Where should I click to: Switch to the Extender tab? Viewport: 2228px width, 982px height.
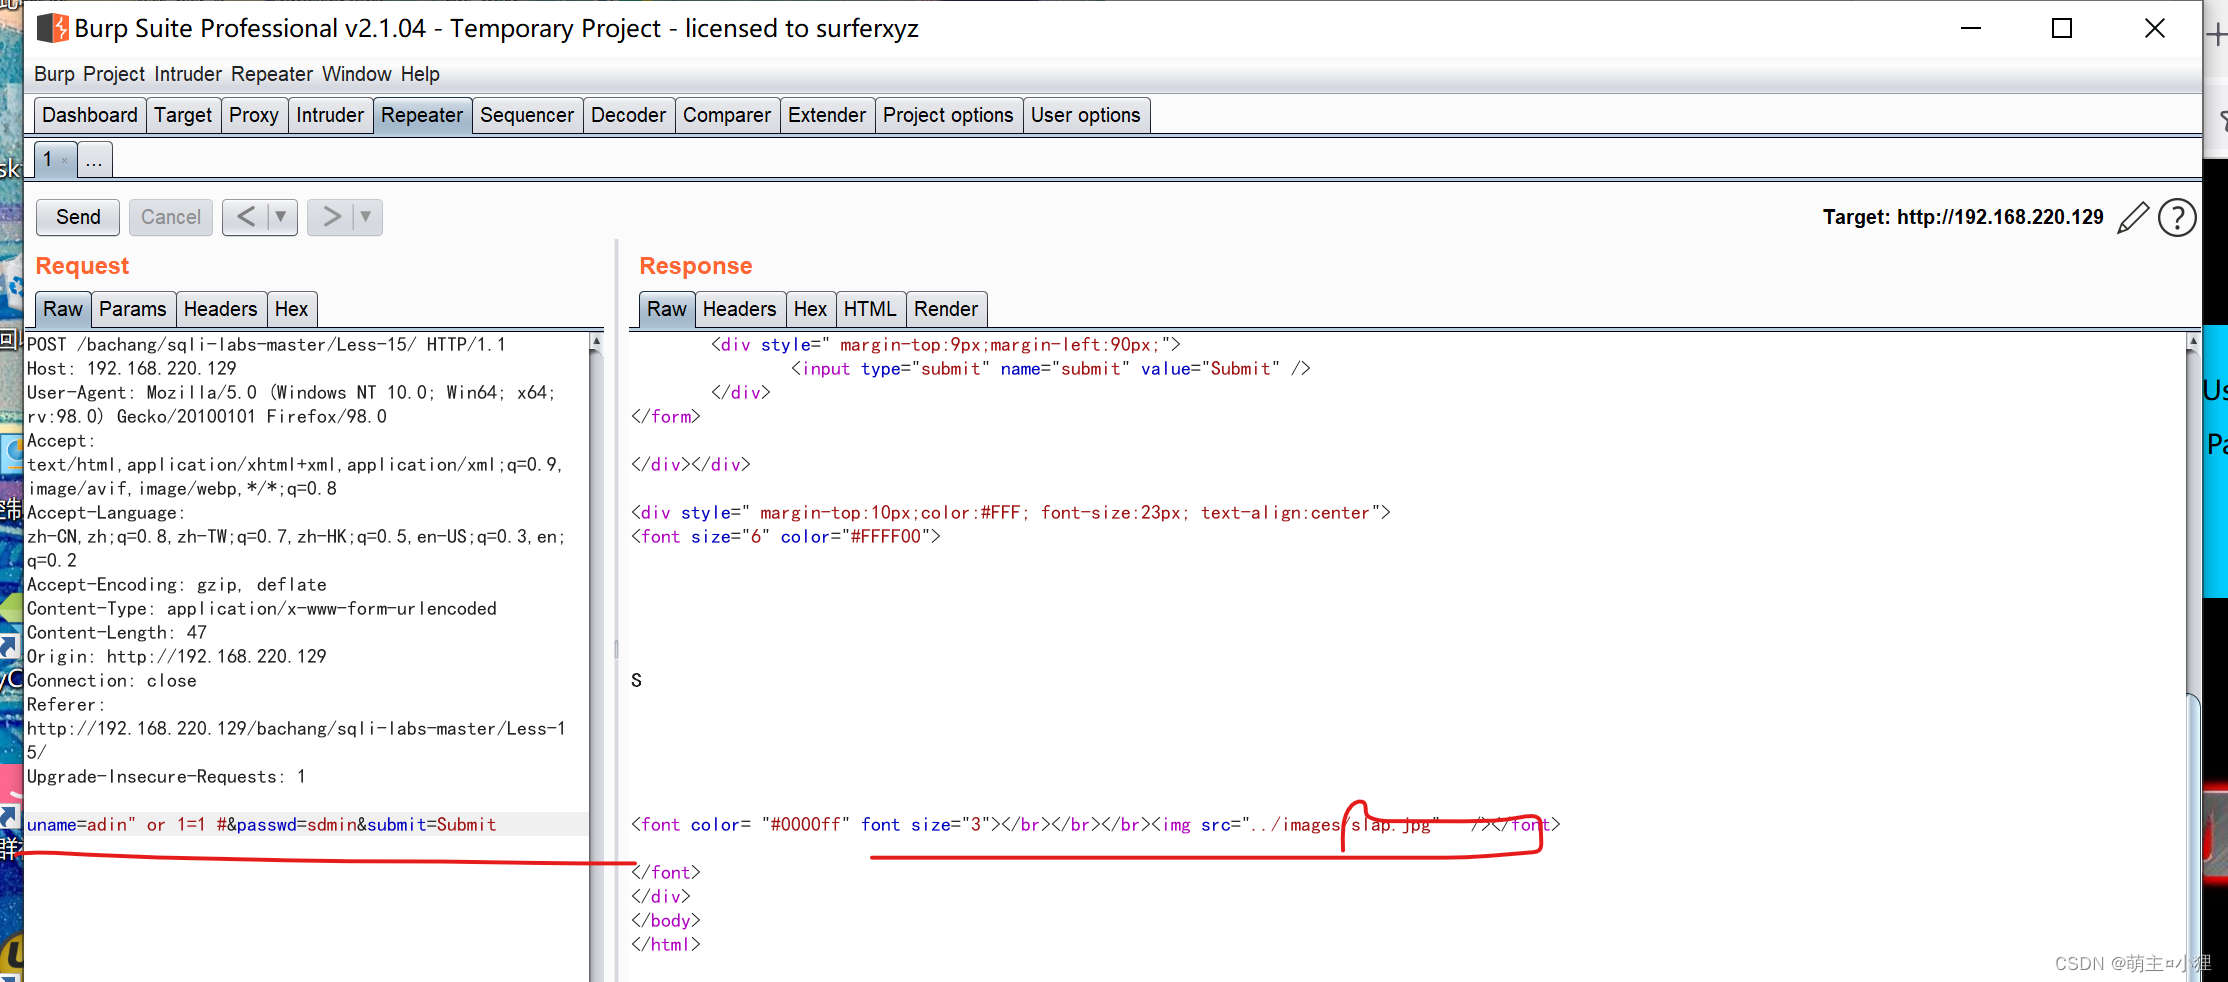pos(827,115)
